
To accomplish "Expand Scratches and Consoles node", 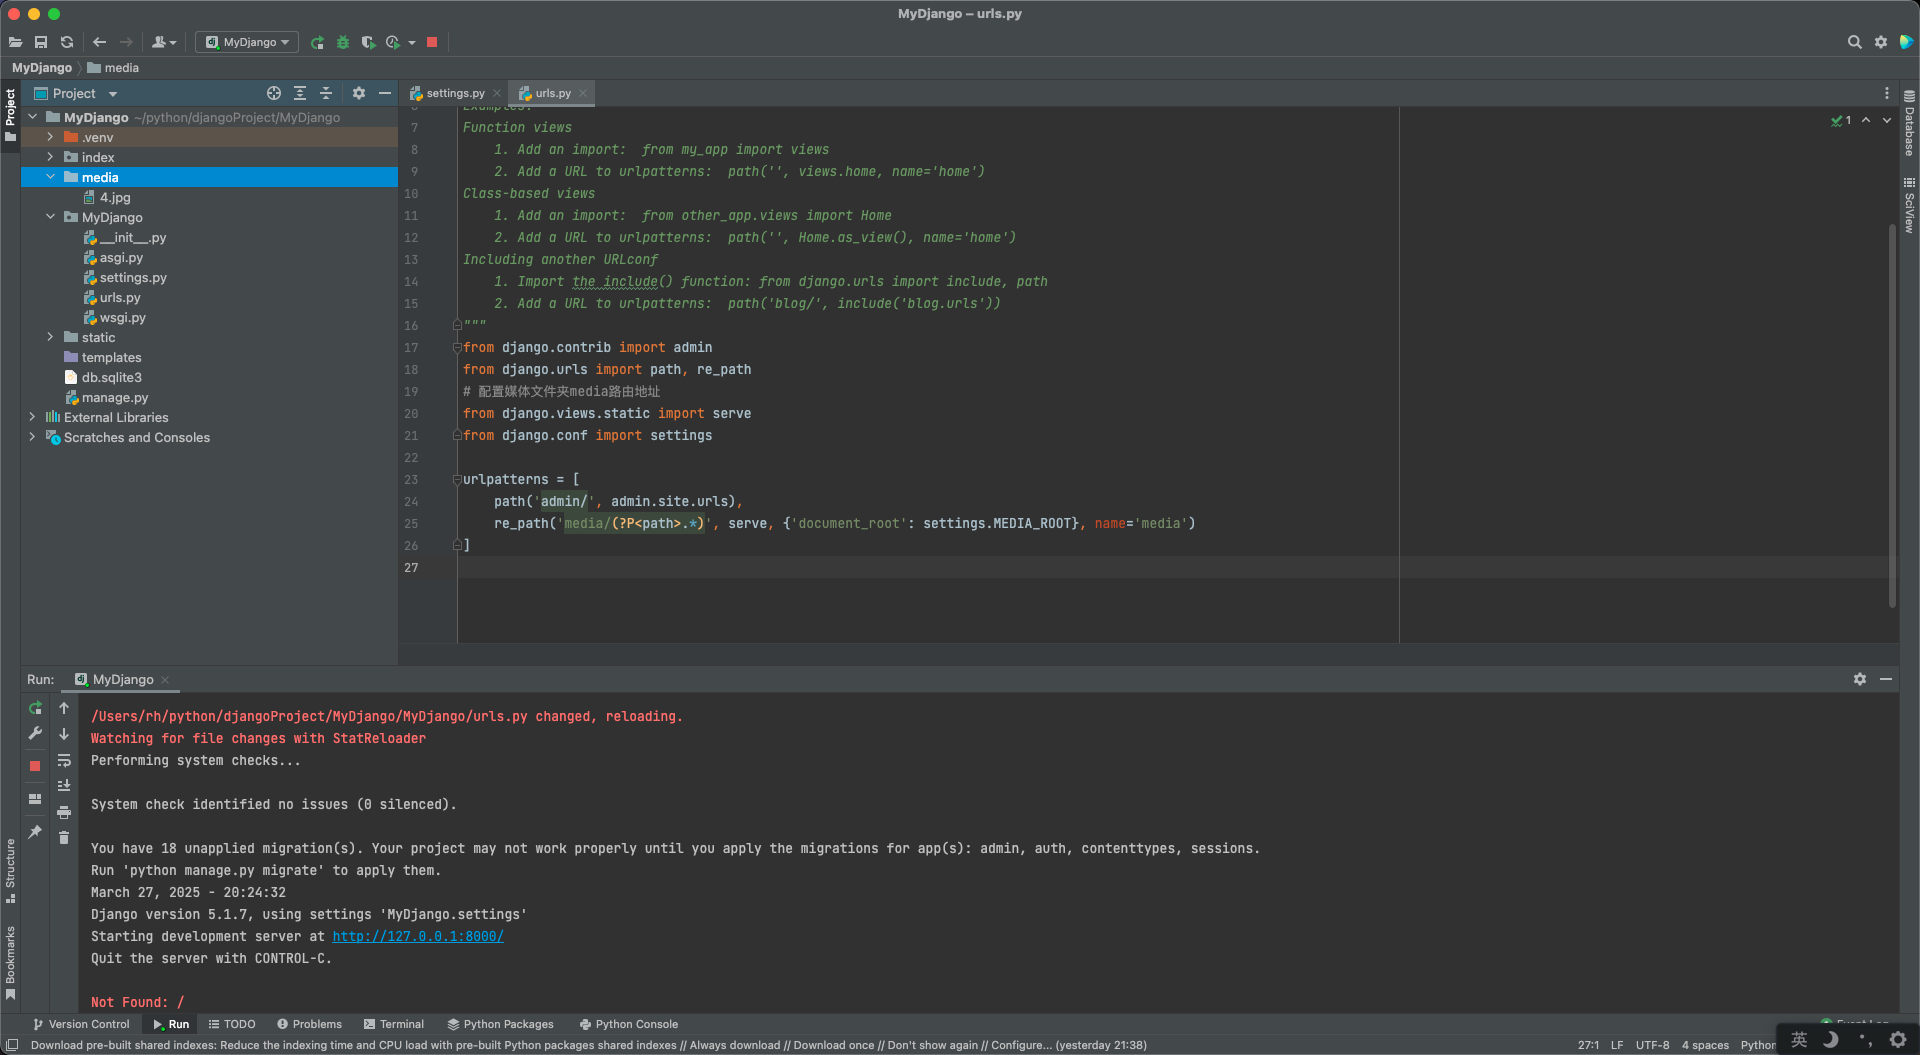I will [32, 437].
